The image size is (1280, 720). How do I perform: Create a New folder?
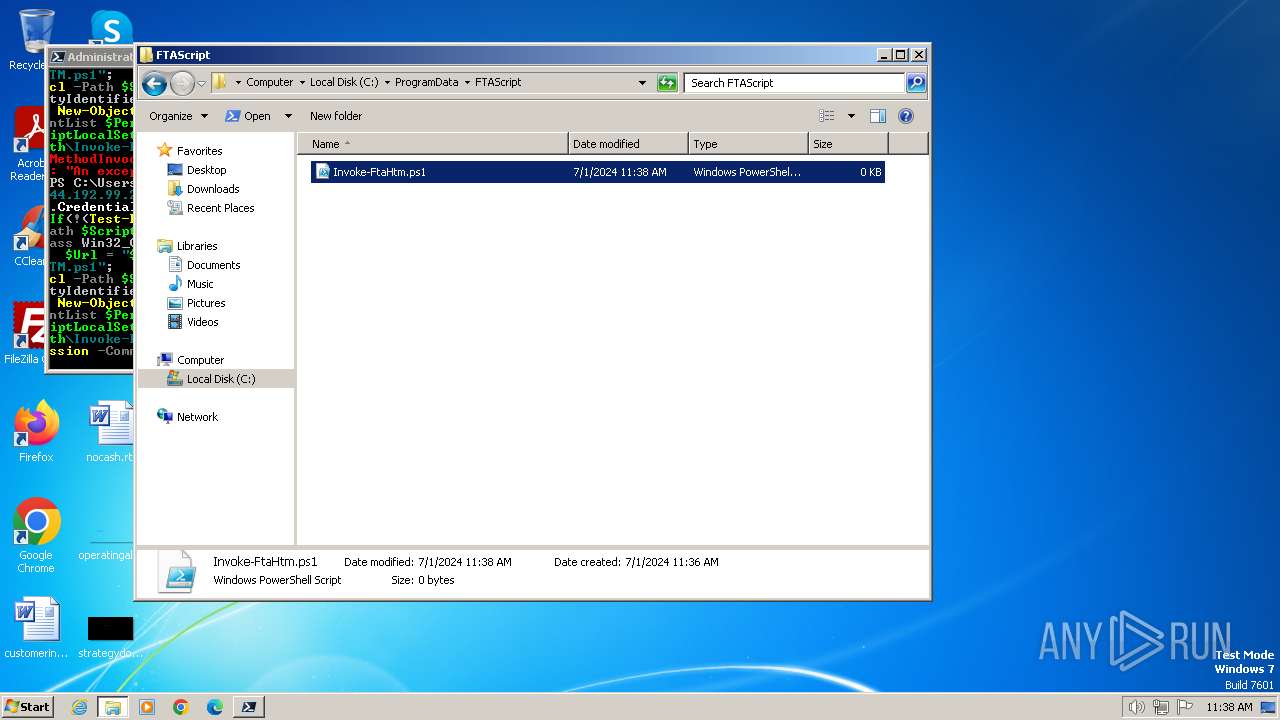[336, 116]
